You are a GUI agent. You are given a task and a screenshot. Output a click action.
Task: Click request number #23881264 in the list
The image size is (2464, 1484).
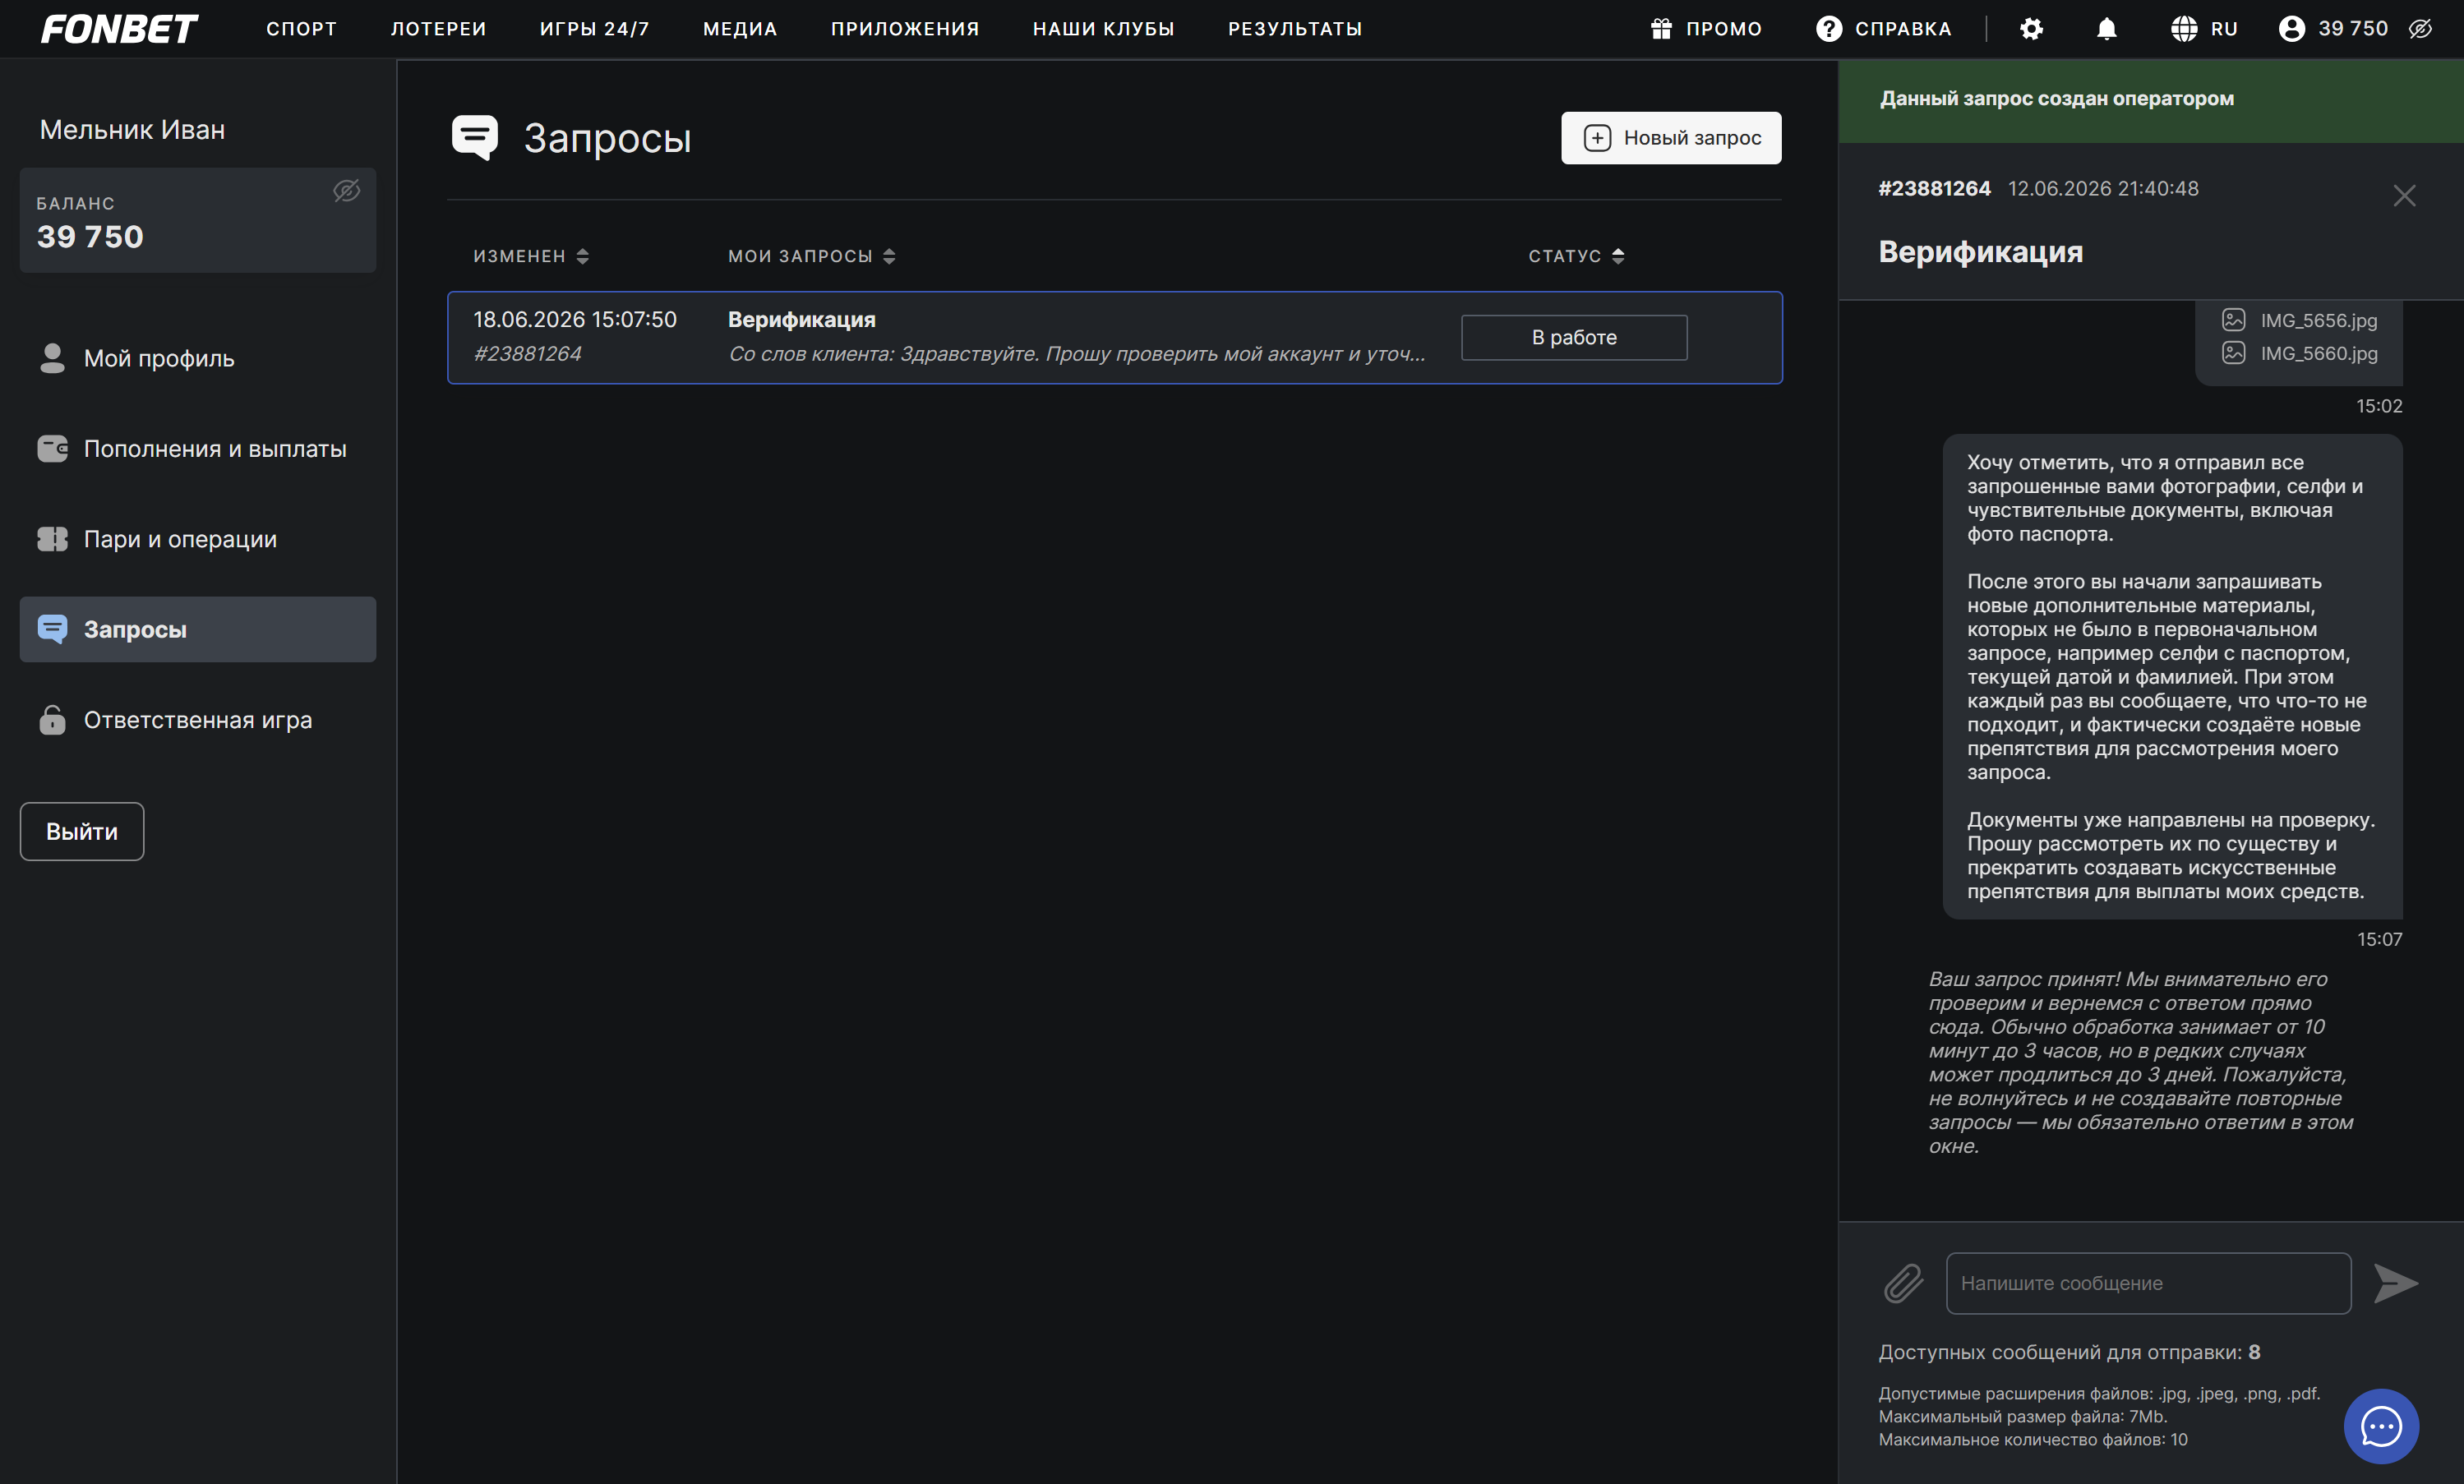[527, 353]
